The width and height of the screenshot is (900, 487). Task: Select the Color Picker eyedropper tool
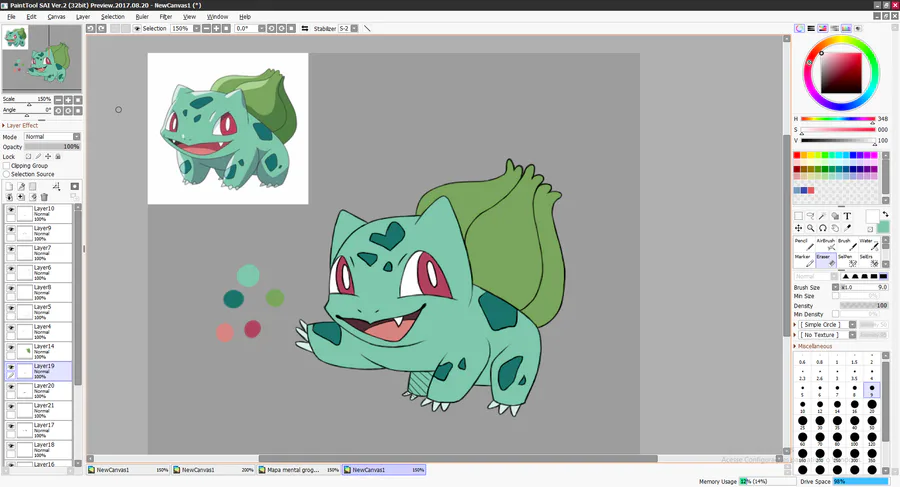[847, 228]
